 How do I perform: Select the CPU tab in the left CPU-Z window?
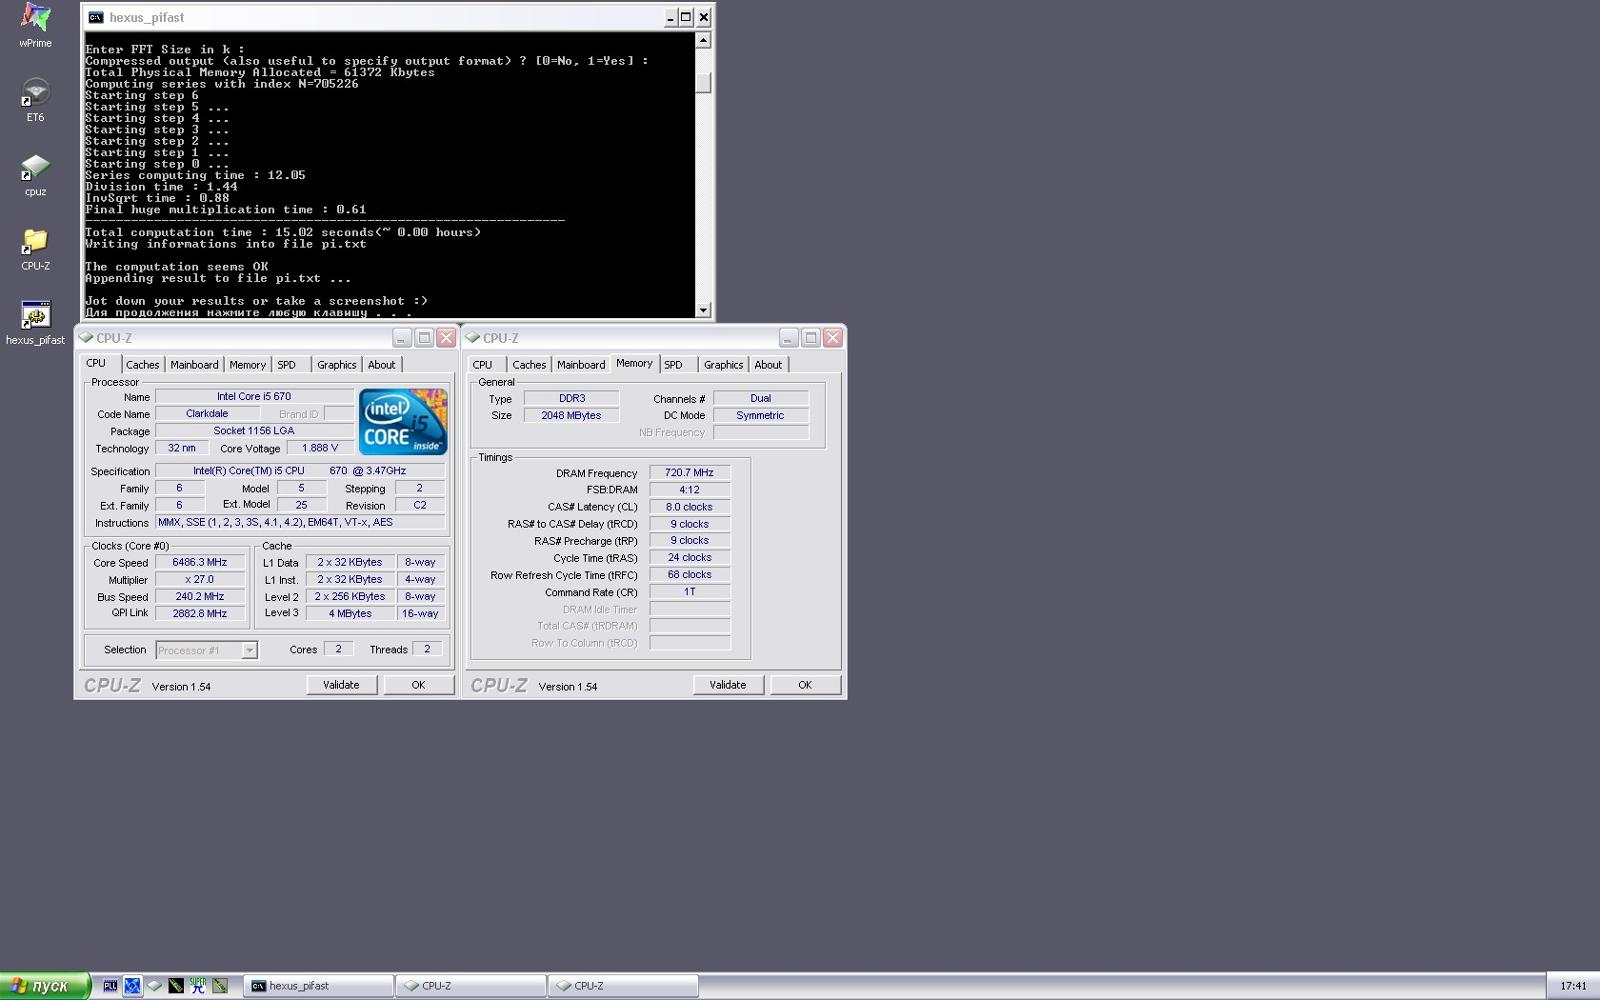pyautogui.click(x=97, y=363)
